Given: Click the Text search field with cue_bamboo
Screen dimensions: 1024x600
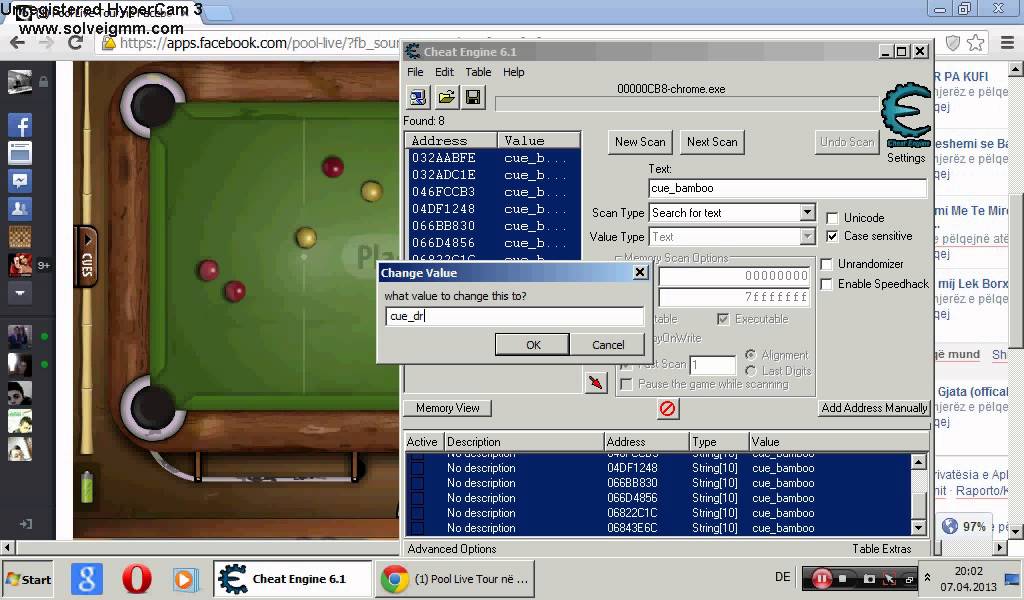Looking at the screenshot, I should (788, 188).
